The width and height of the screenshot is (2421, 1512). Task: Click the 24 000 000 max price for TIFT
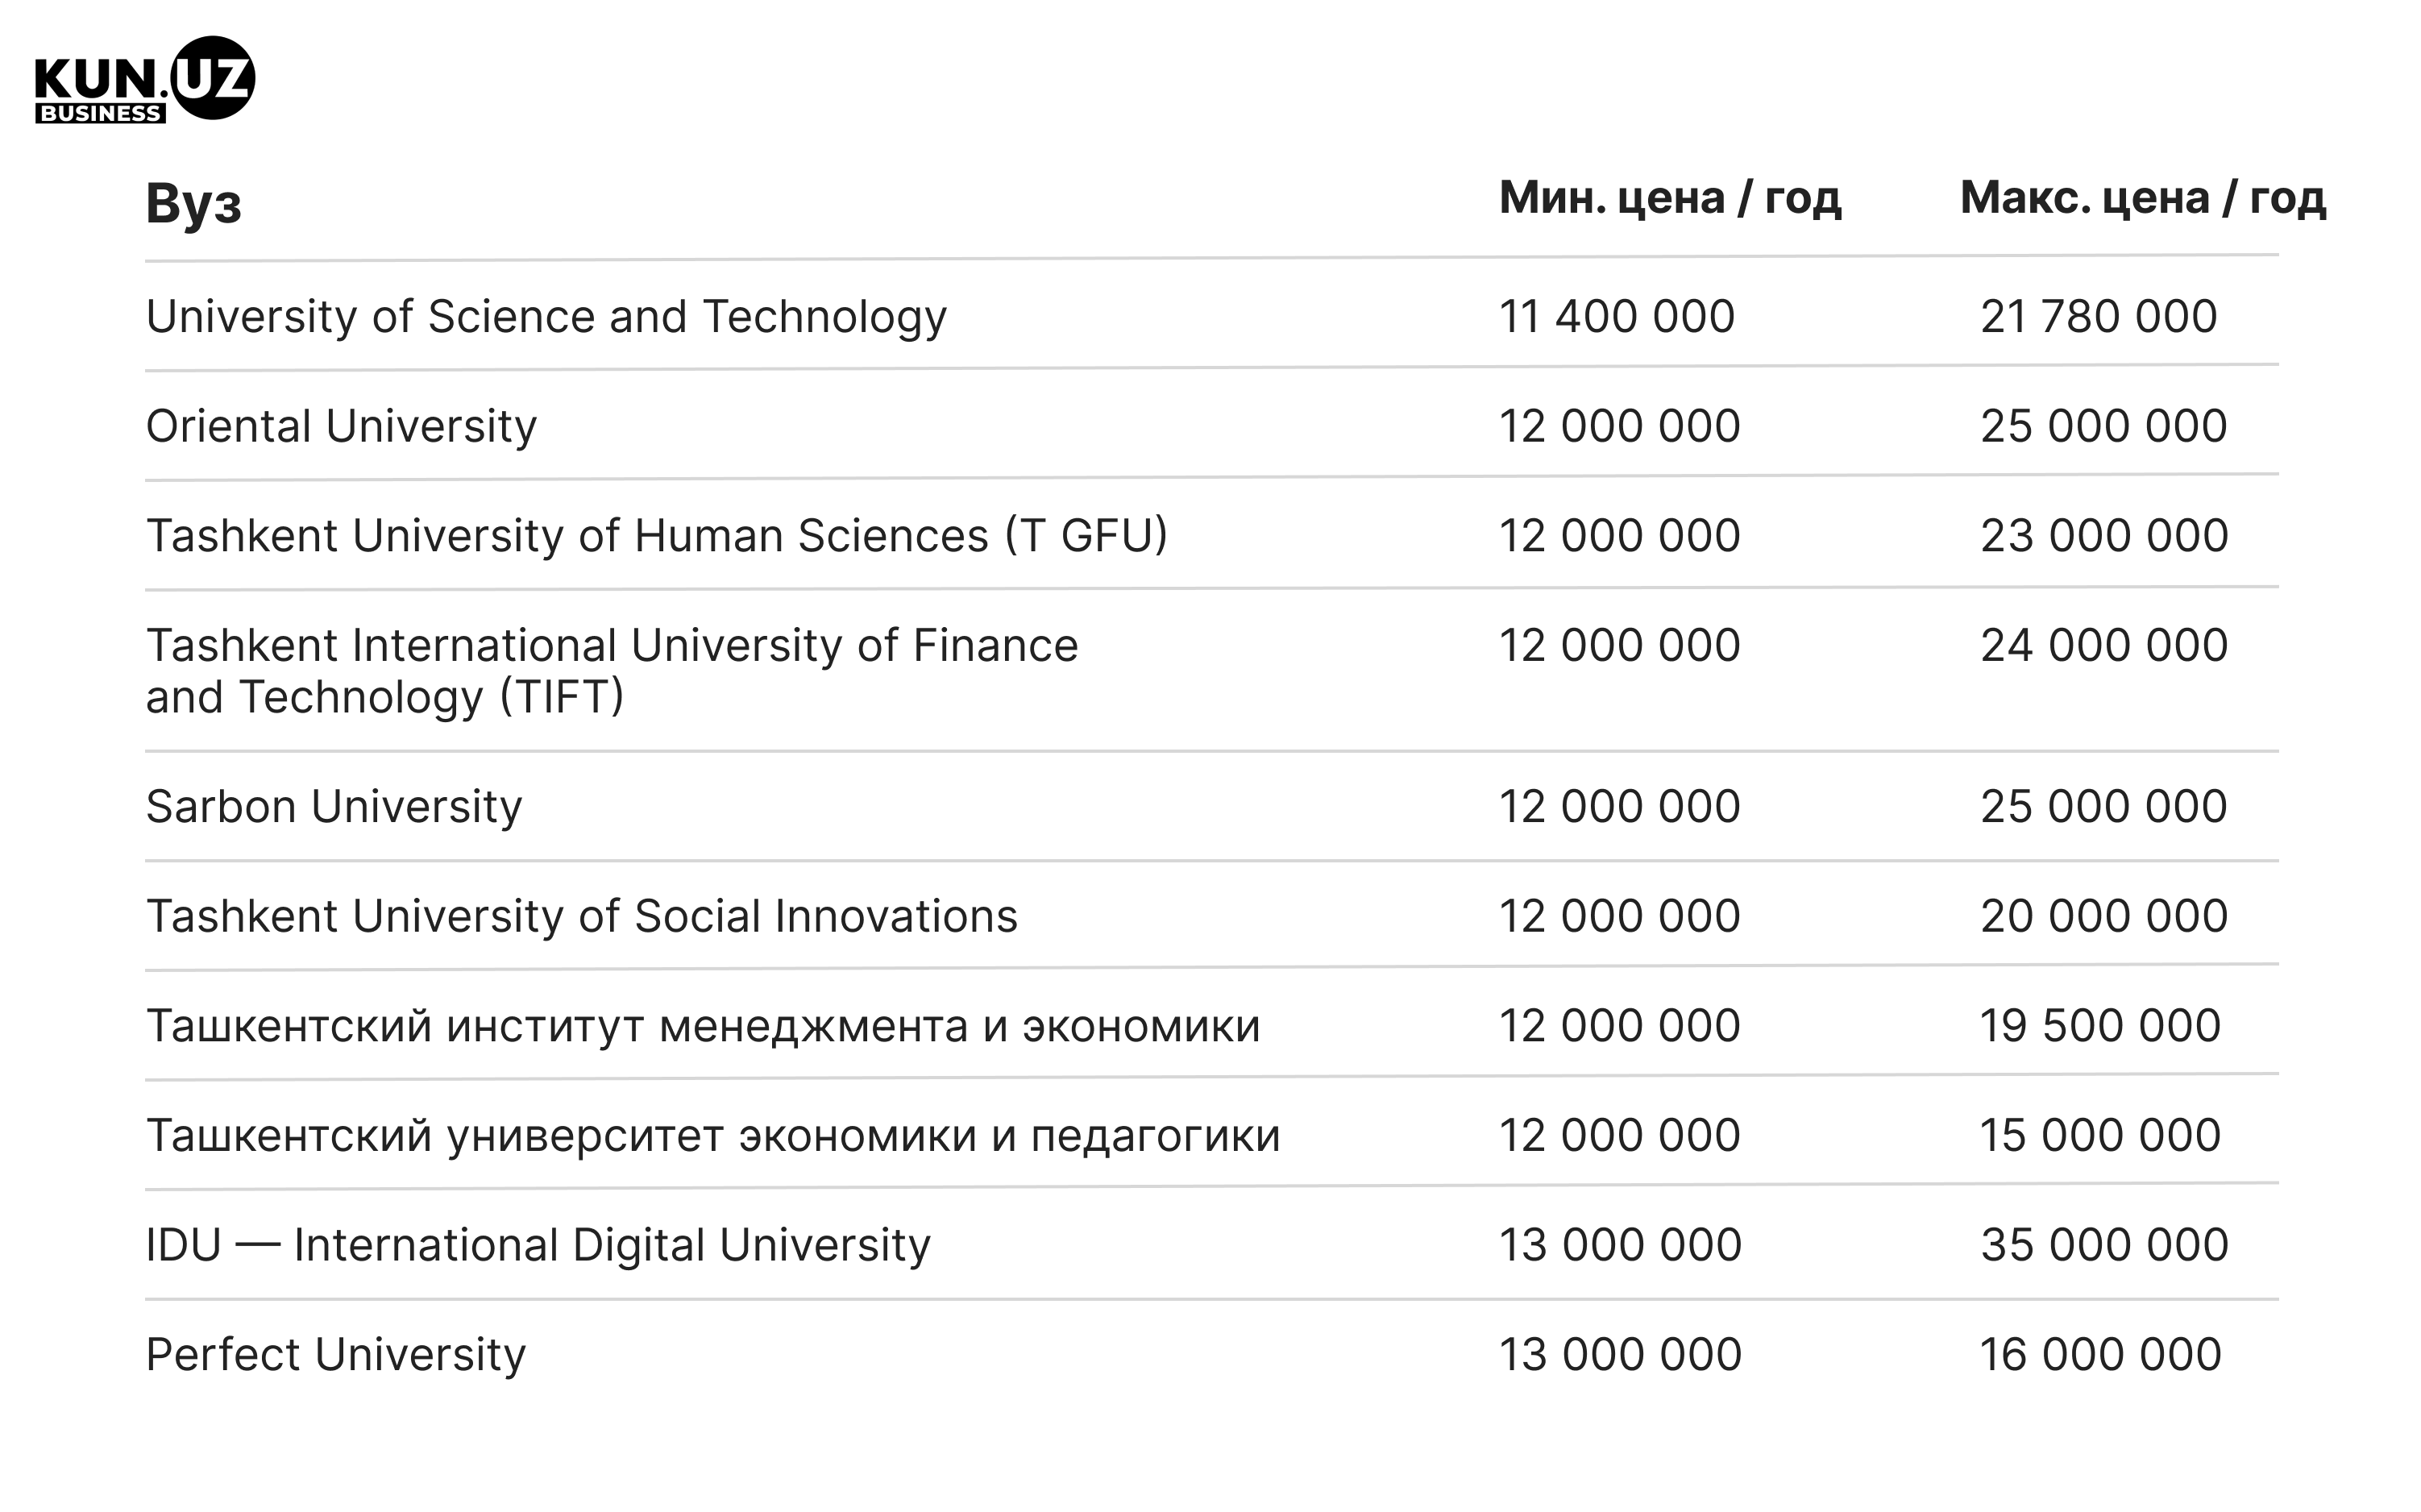click(x=2104, y=646)
